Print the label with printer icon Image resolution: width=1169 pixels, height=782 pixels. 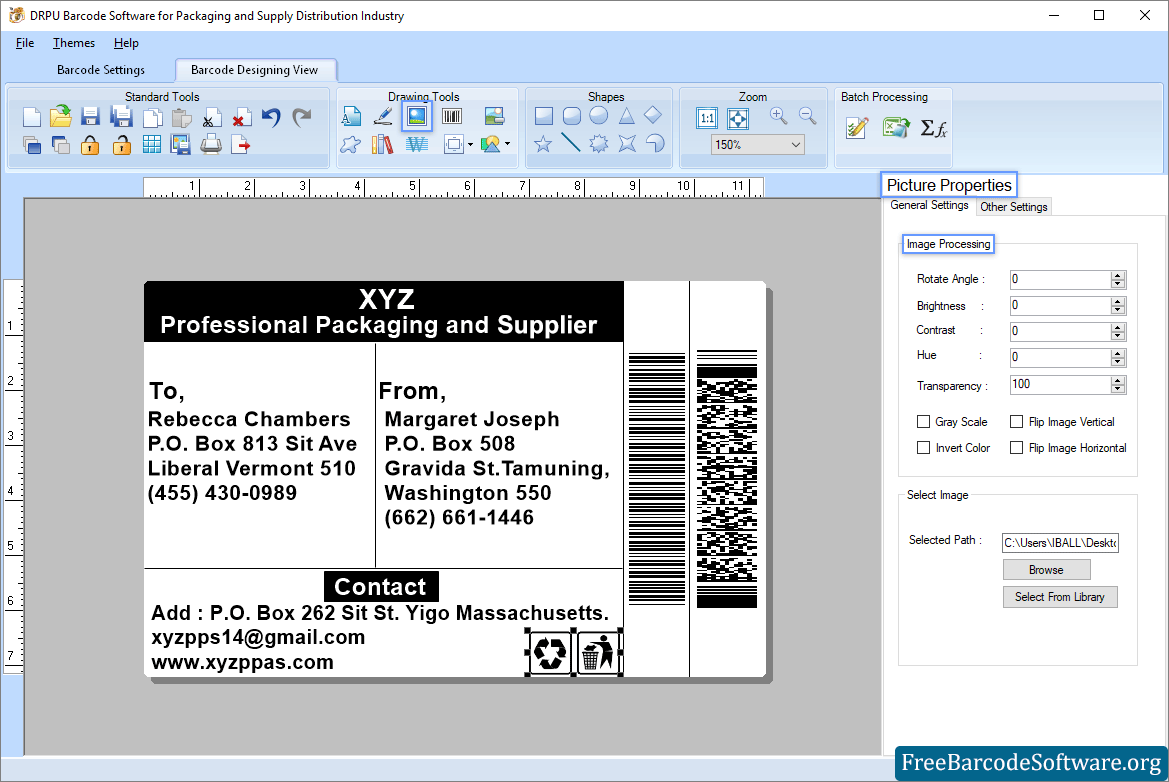click(x=211, y=144)
